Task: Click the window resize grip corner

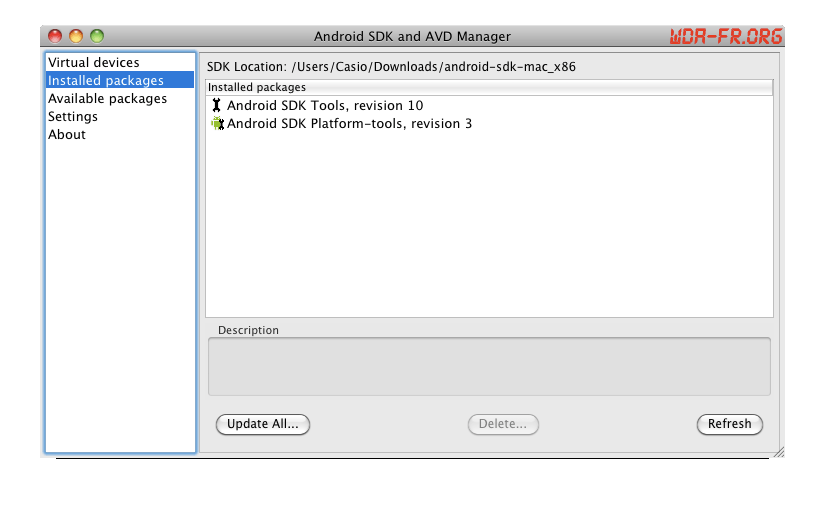Action: (778, 452)
